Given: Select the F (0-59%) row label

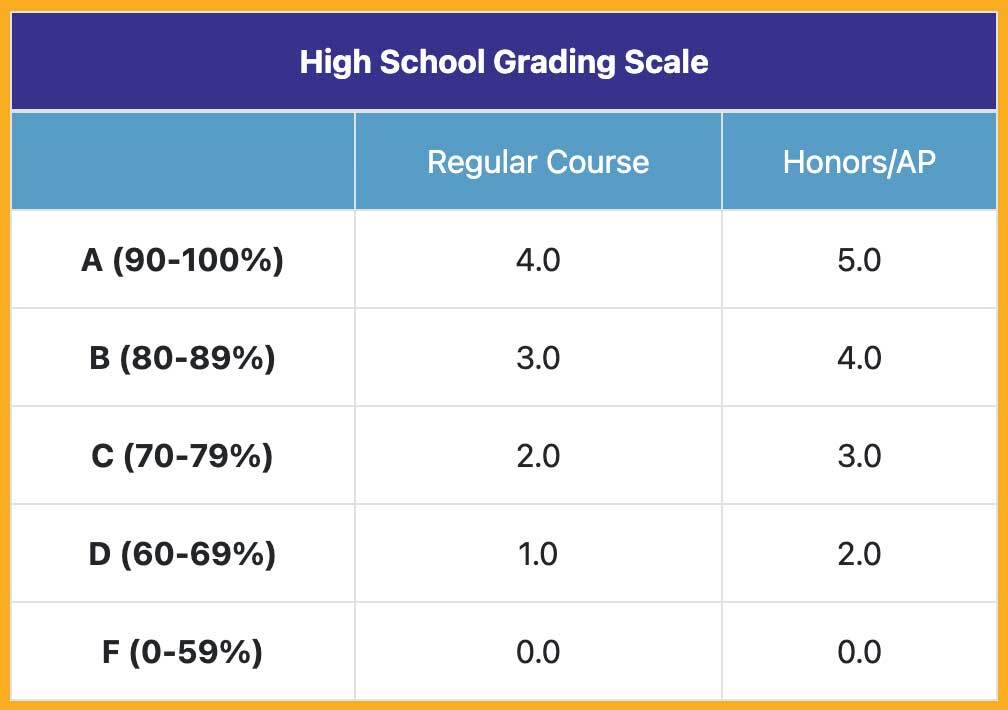Looking at the screenshot, I should 182,652.
